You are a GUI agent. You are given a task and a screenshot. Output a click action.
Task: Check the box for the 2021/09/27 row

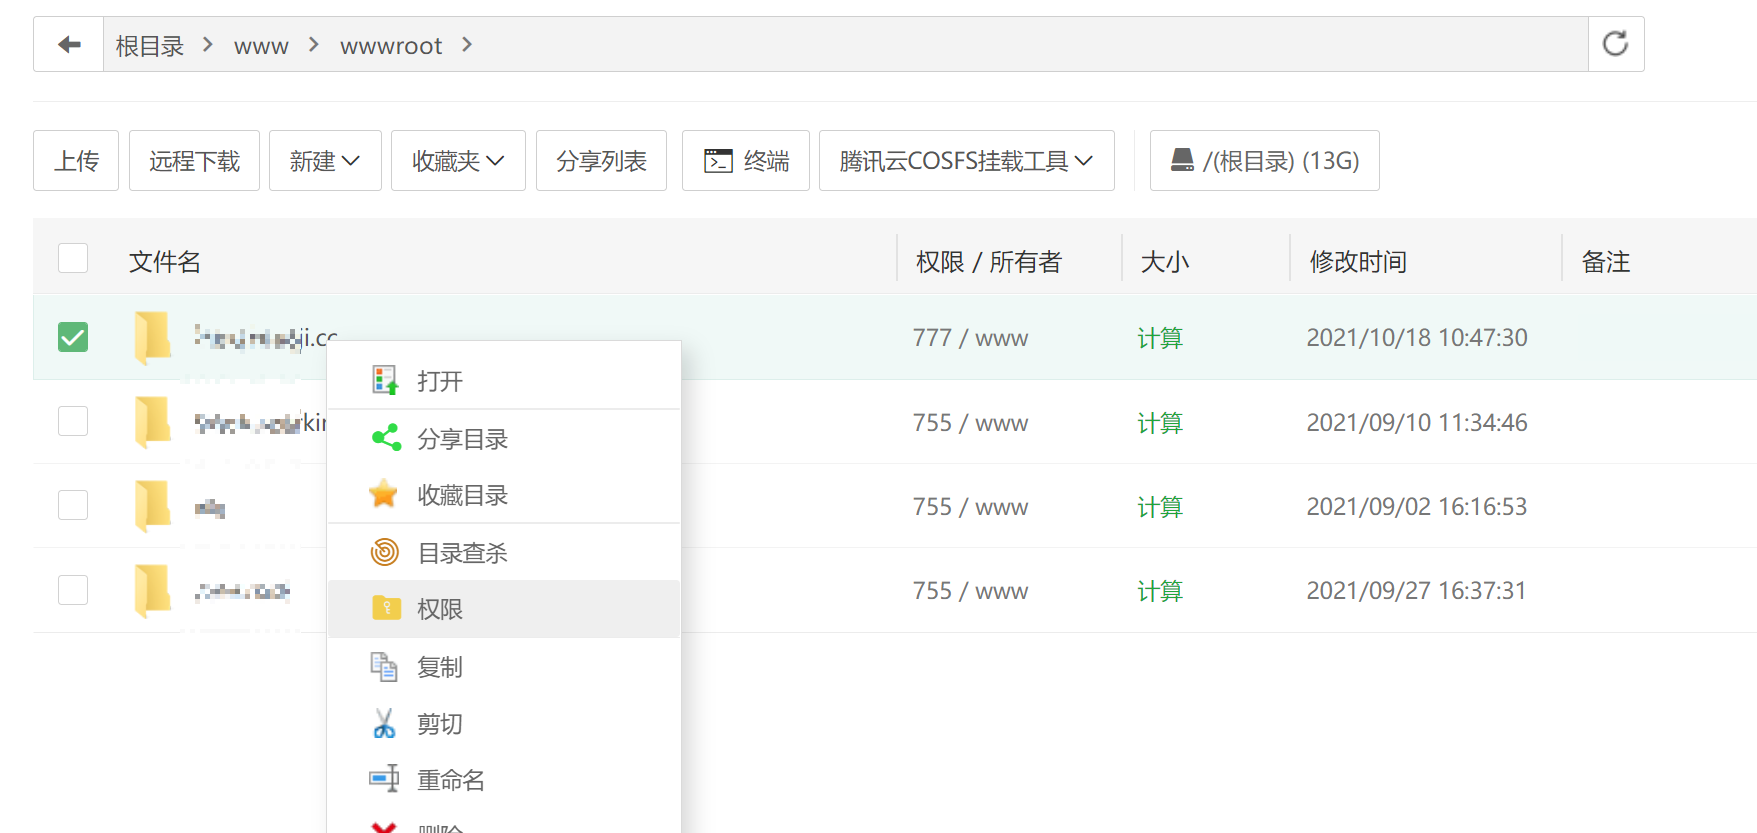click(73, 590)
